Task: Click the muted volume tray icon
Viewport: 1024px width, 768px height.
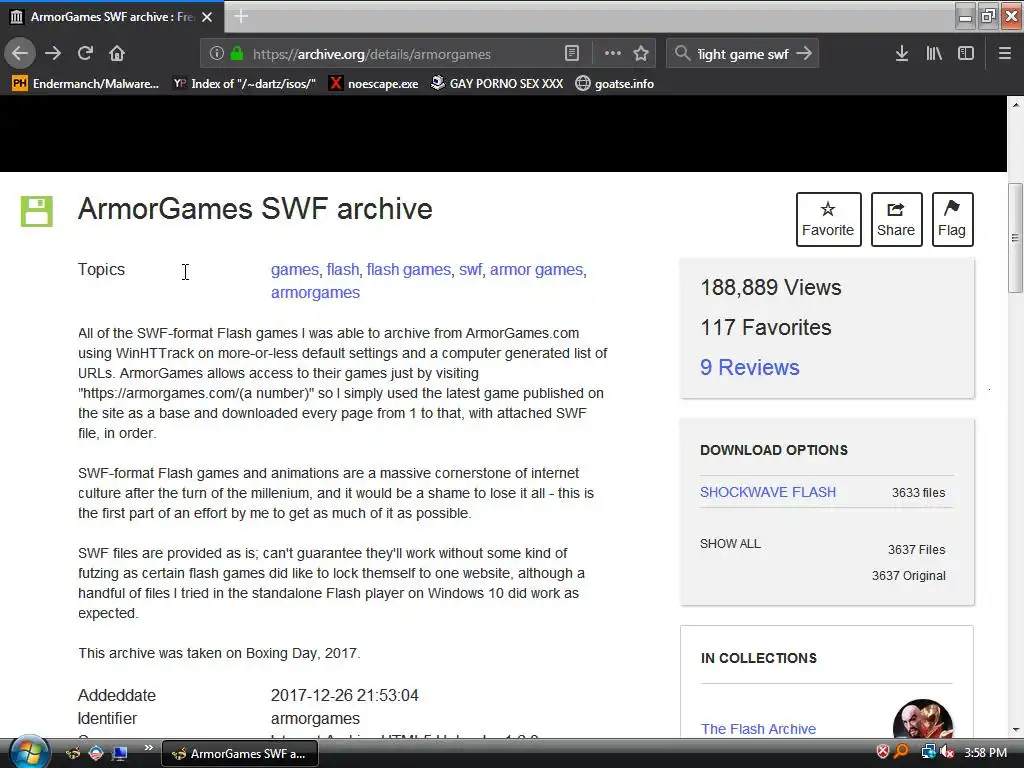Action: point(947,752)
